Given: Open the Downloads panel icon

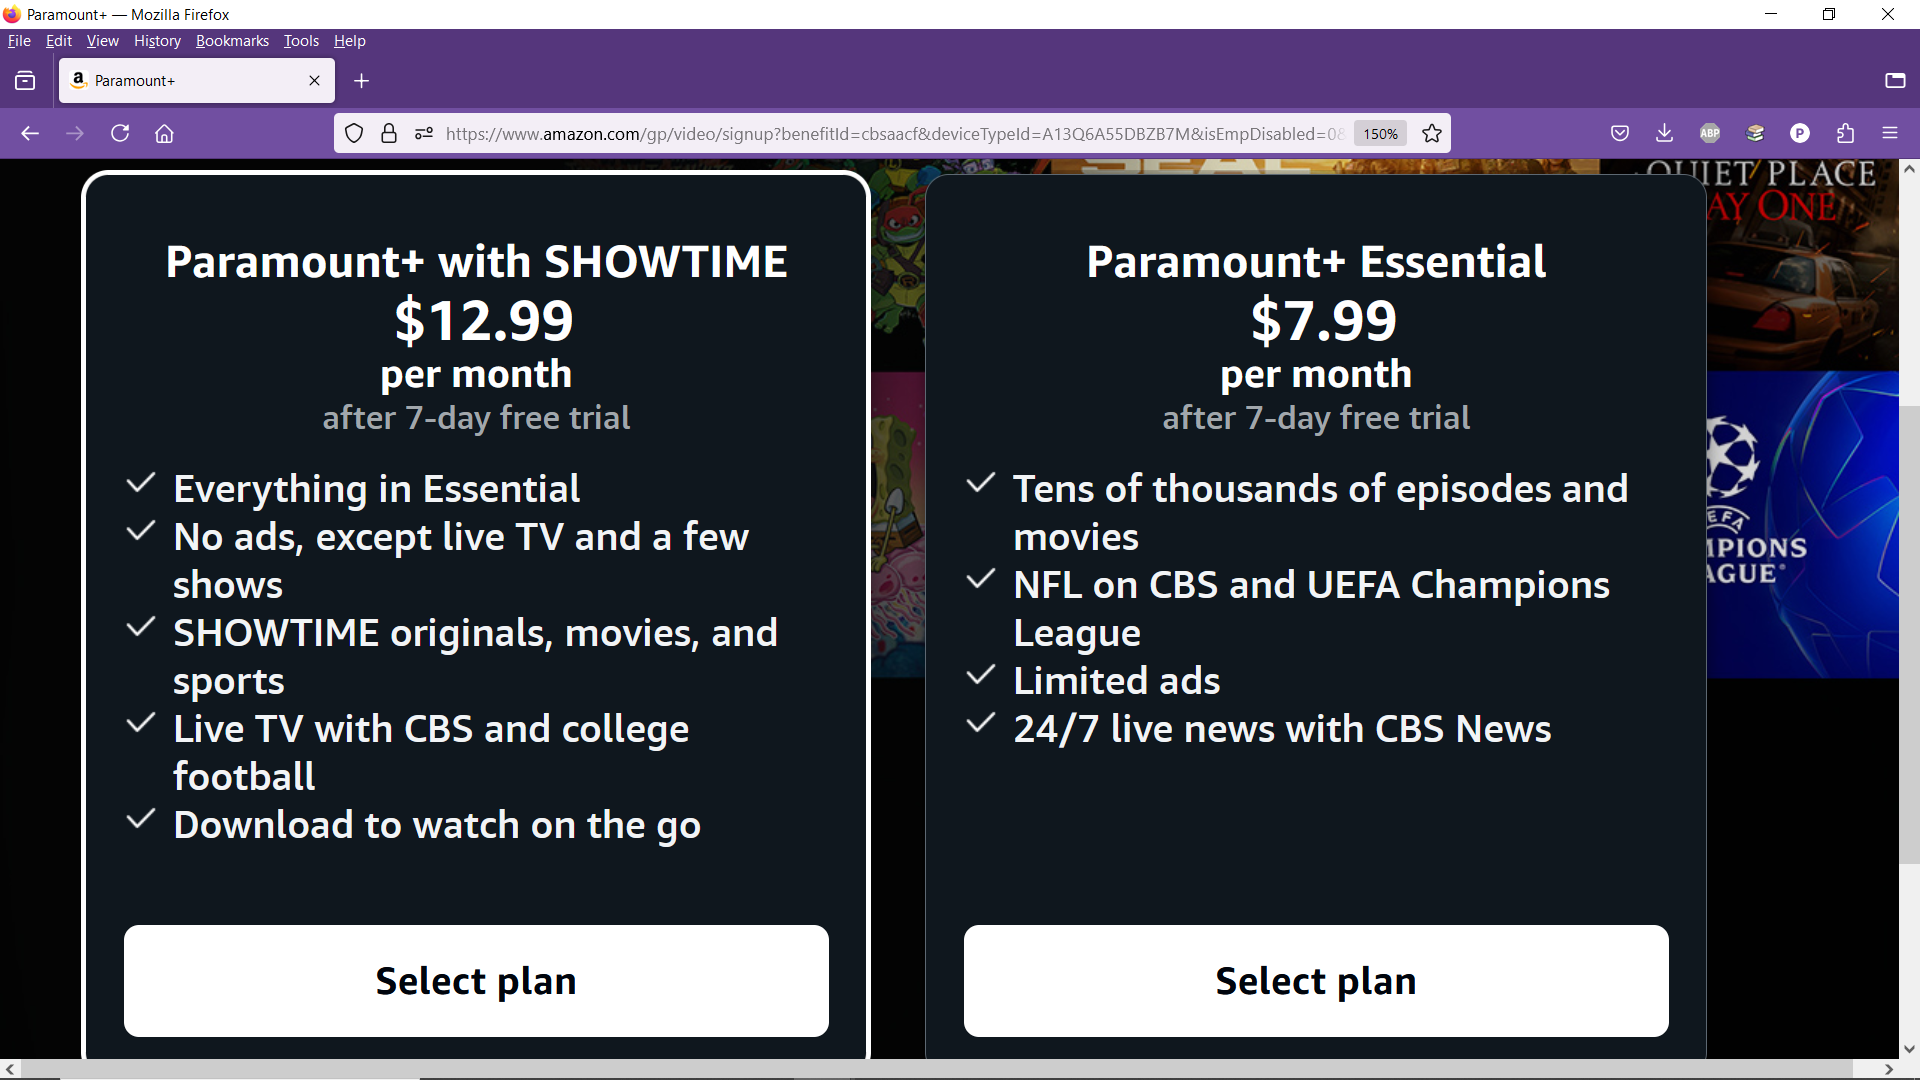Looking at the screenshot, I should pyautogui.click(x=1664, y=133).
